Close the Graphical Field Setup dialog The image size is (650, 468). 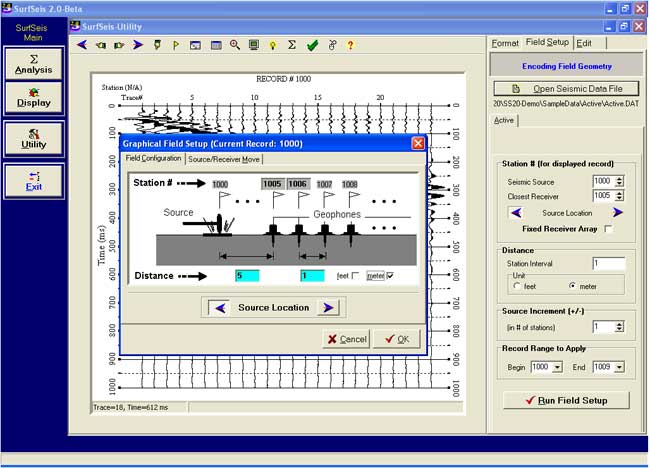point(418,143)
